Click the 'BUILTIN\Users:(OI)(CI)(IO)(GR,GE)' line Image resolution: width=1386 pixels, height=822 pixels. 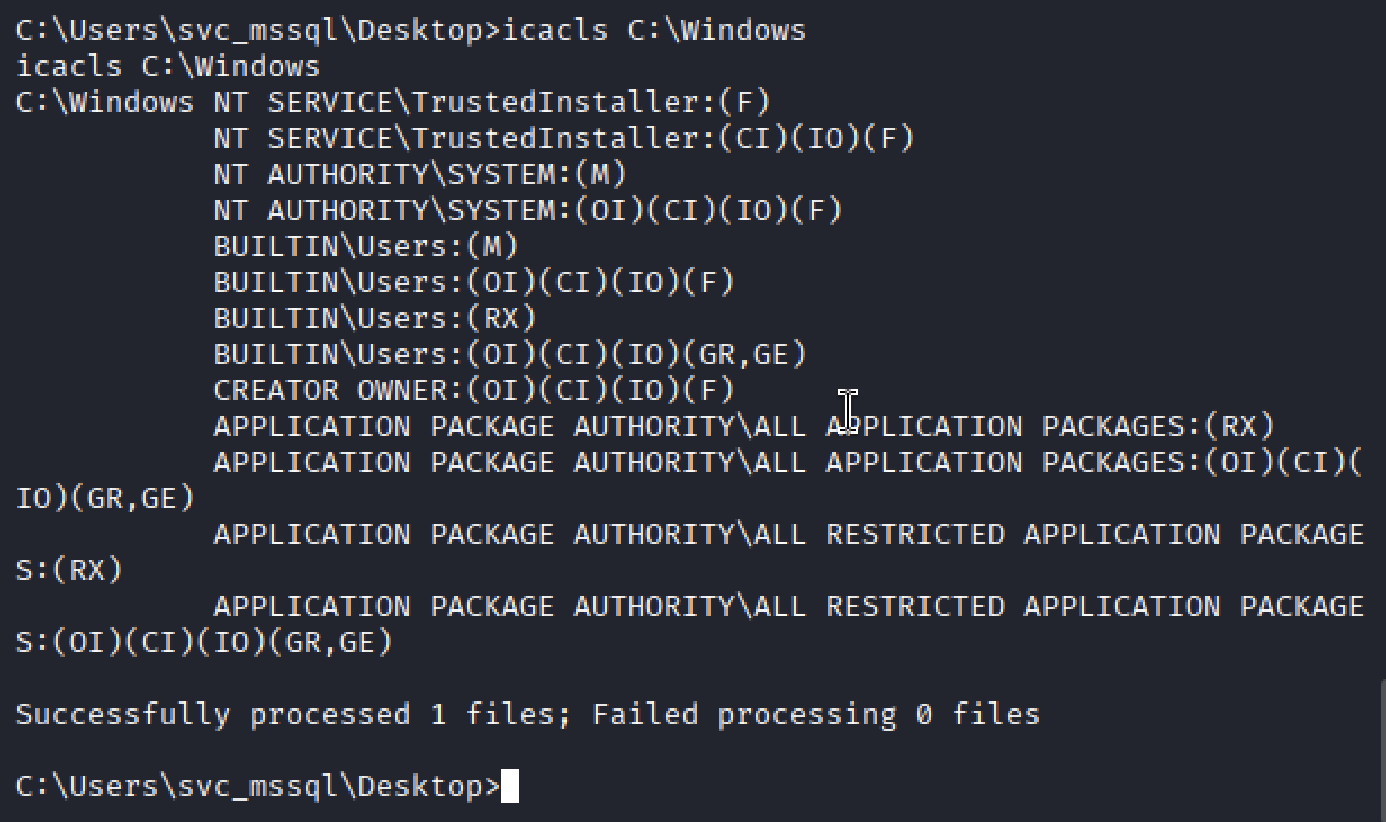click(x=510, y=354)
